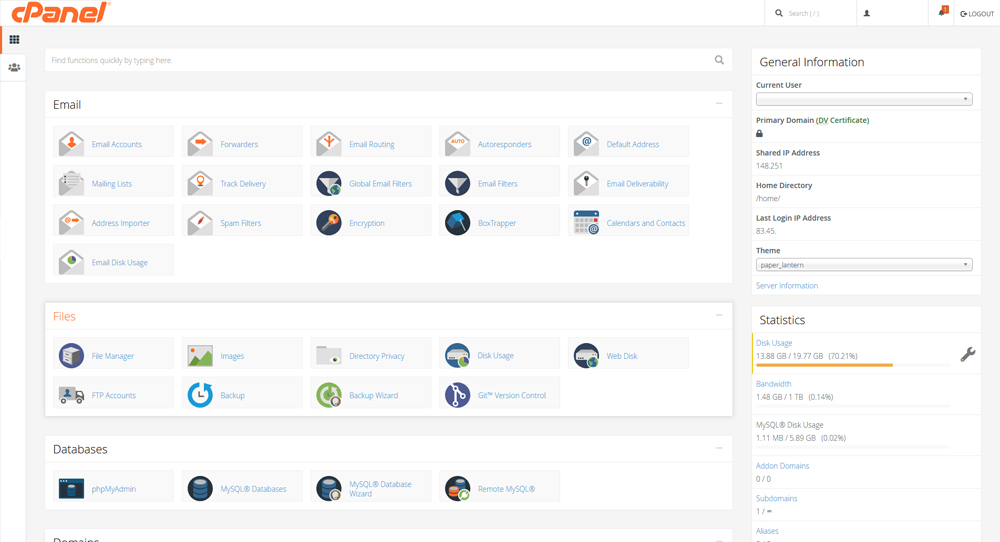
Task: Click the home grid sidebar icon
Action: (x=14, y=40)
